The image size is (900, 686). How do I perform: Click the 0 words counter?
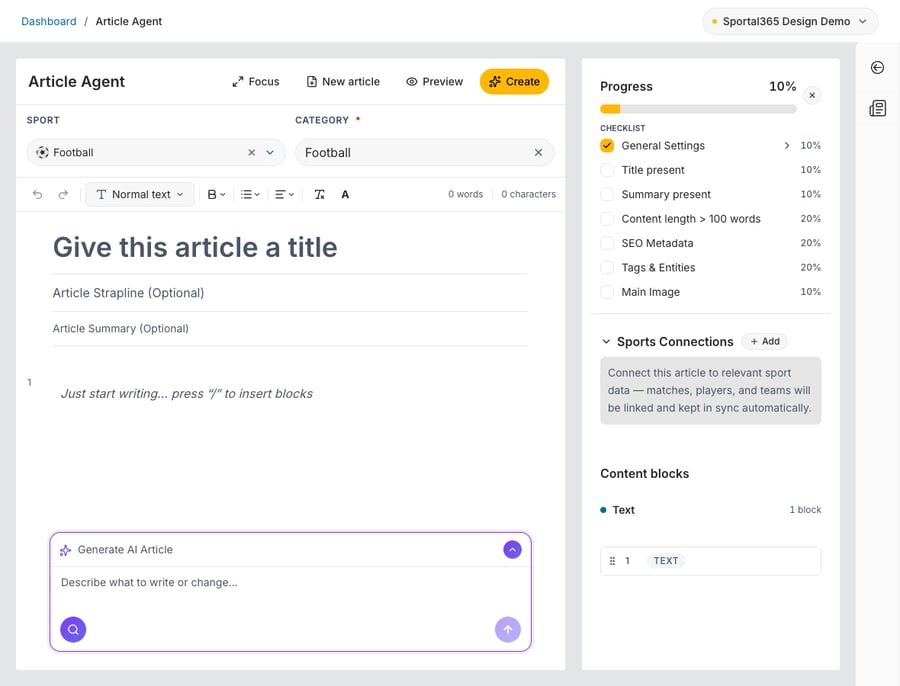[x=465, y=195]
